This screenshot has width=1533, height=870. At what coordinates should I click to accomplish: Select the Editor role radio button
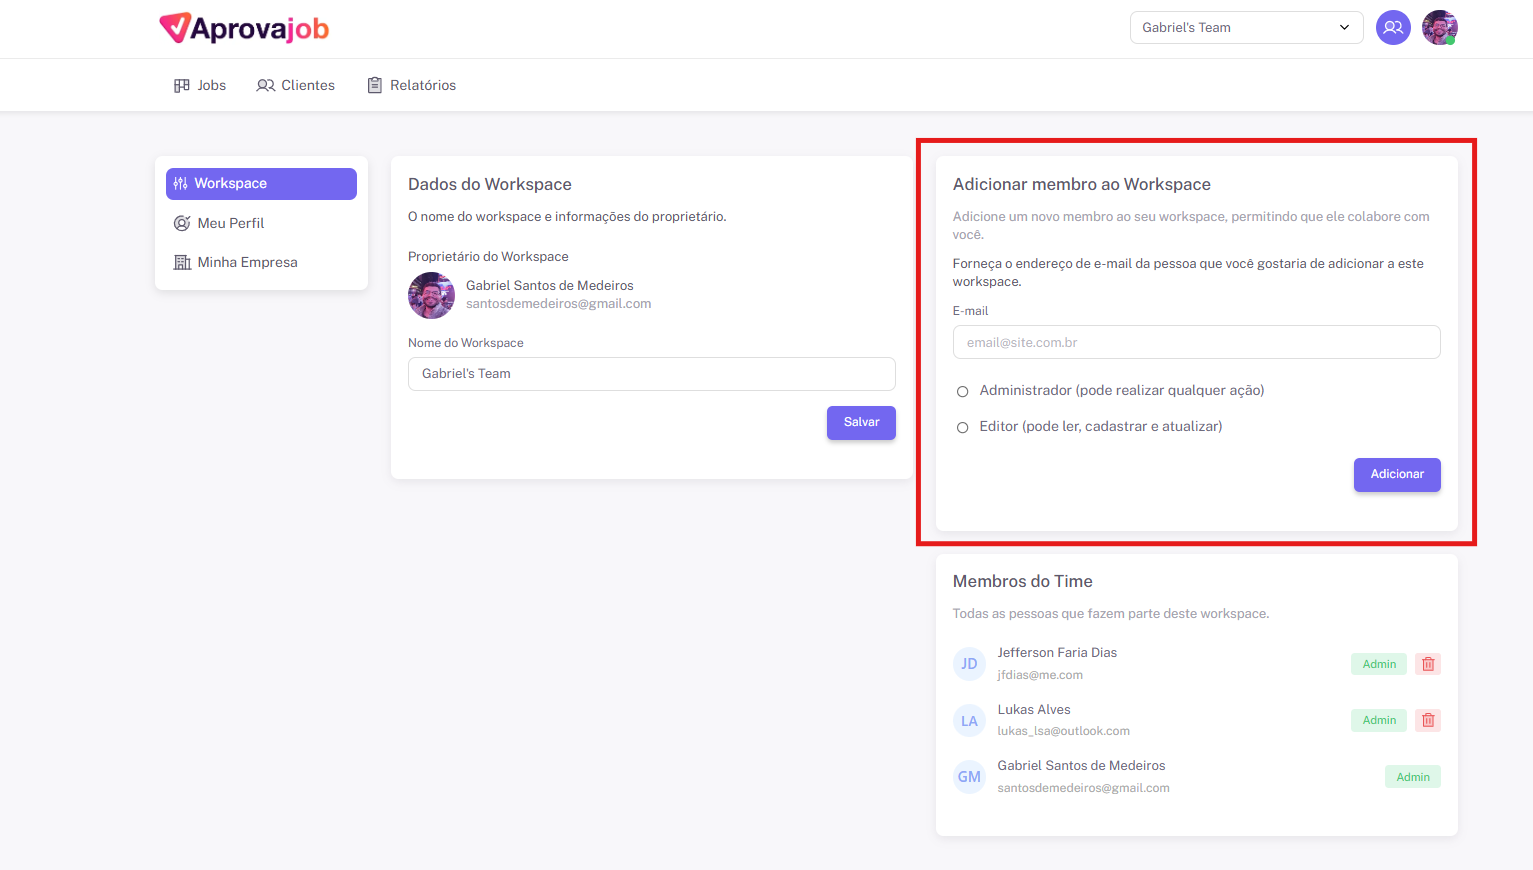coord(963,428)
